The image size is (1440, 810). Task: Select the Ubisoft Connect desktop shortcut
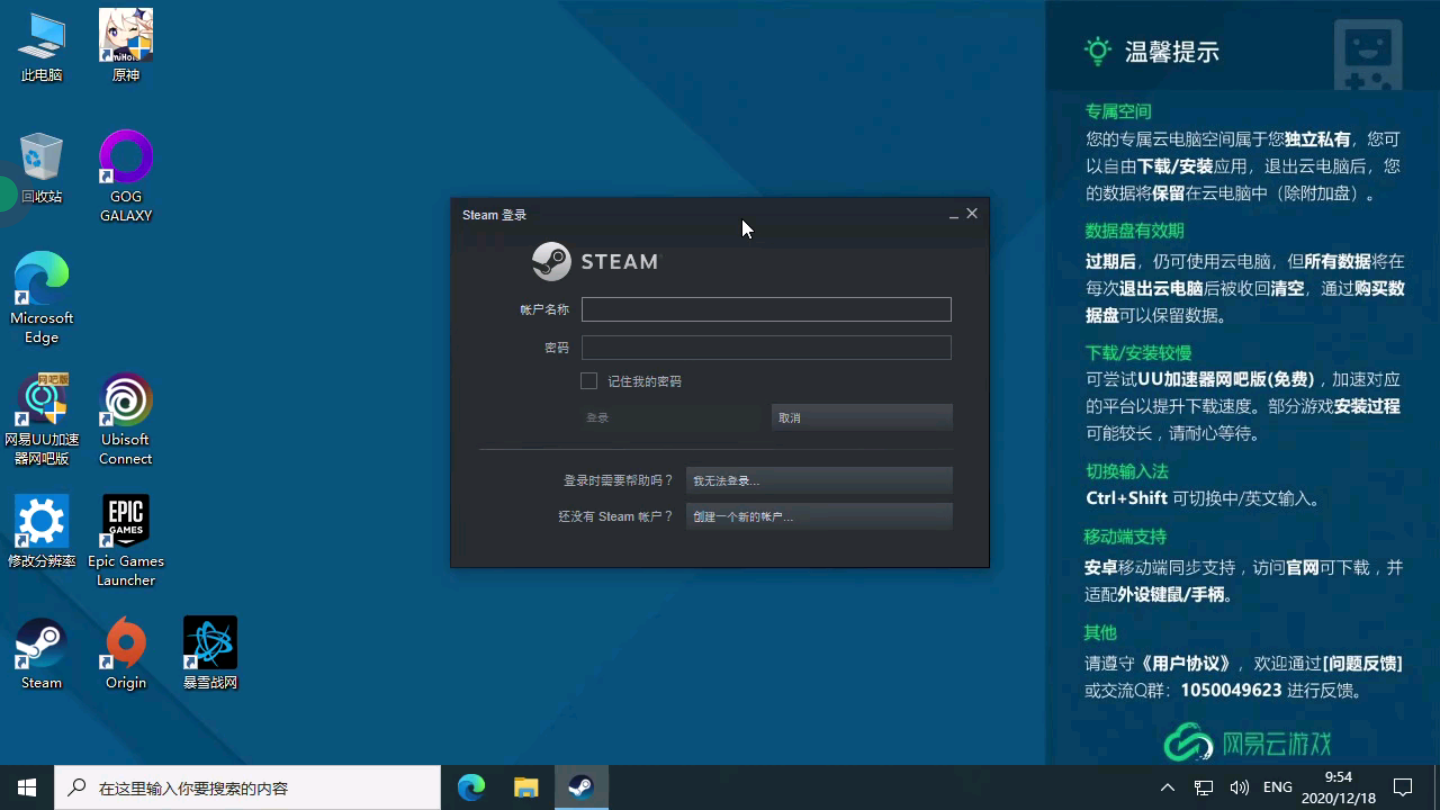click(126, 420)
